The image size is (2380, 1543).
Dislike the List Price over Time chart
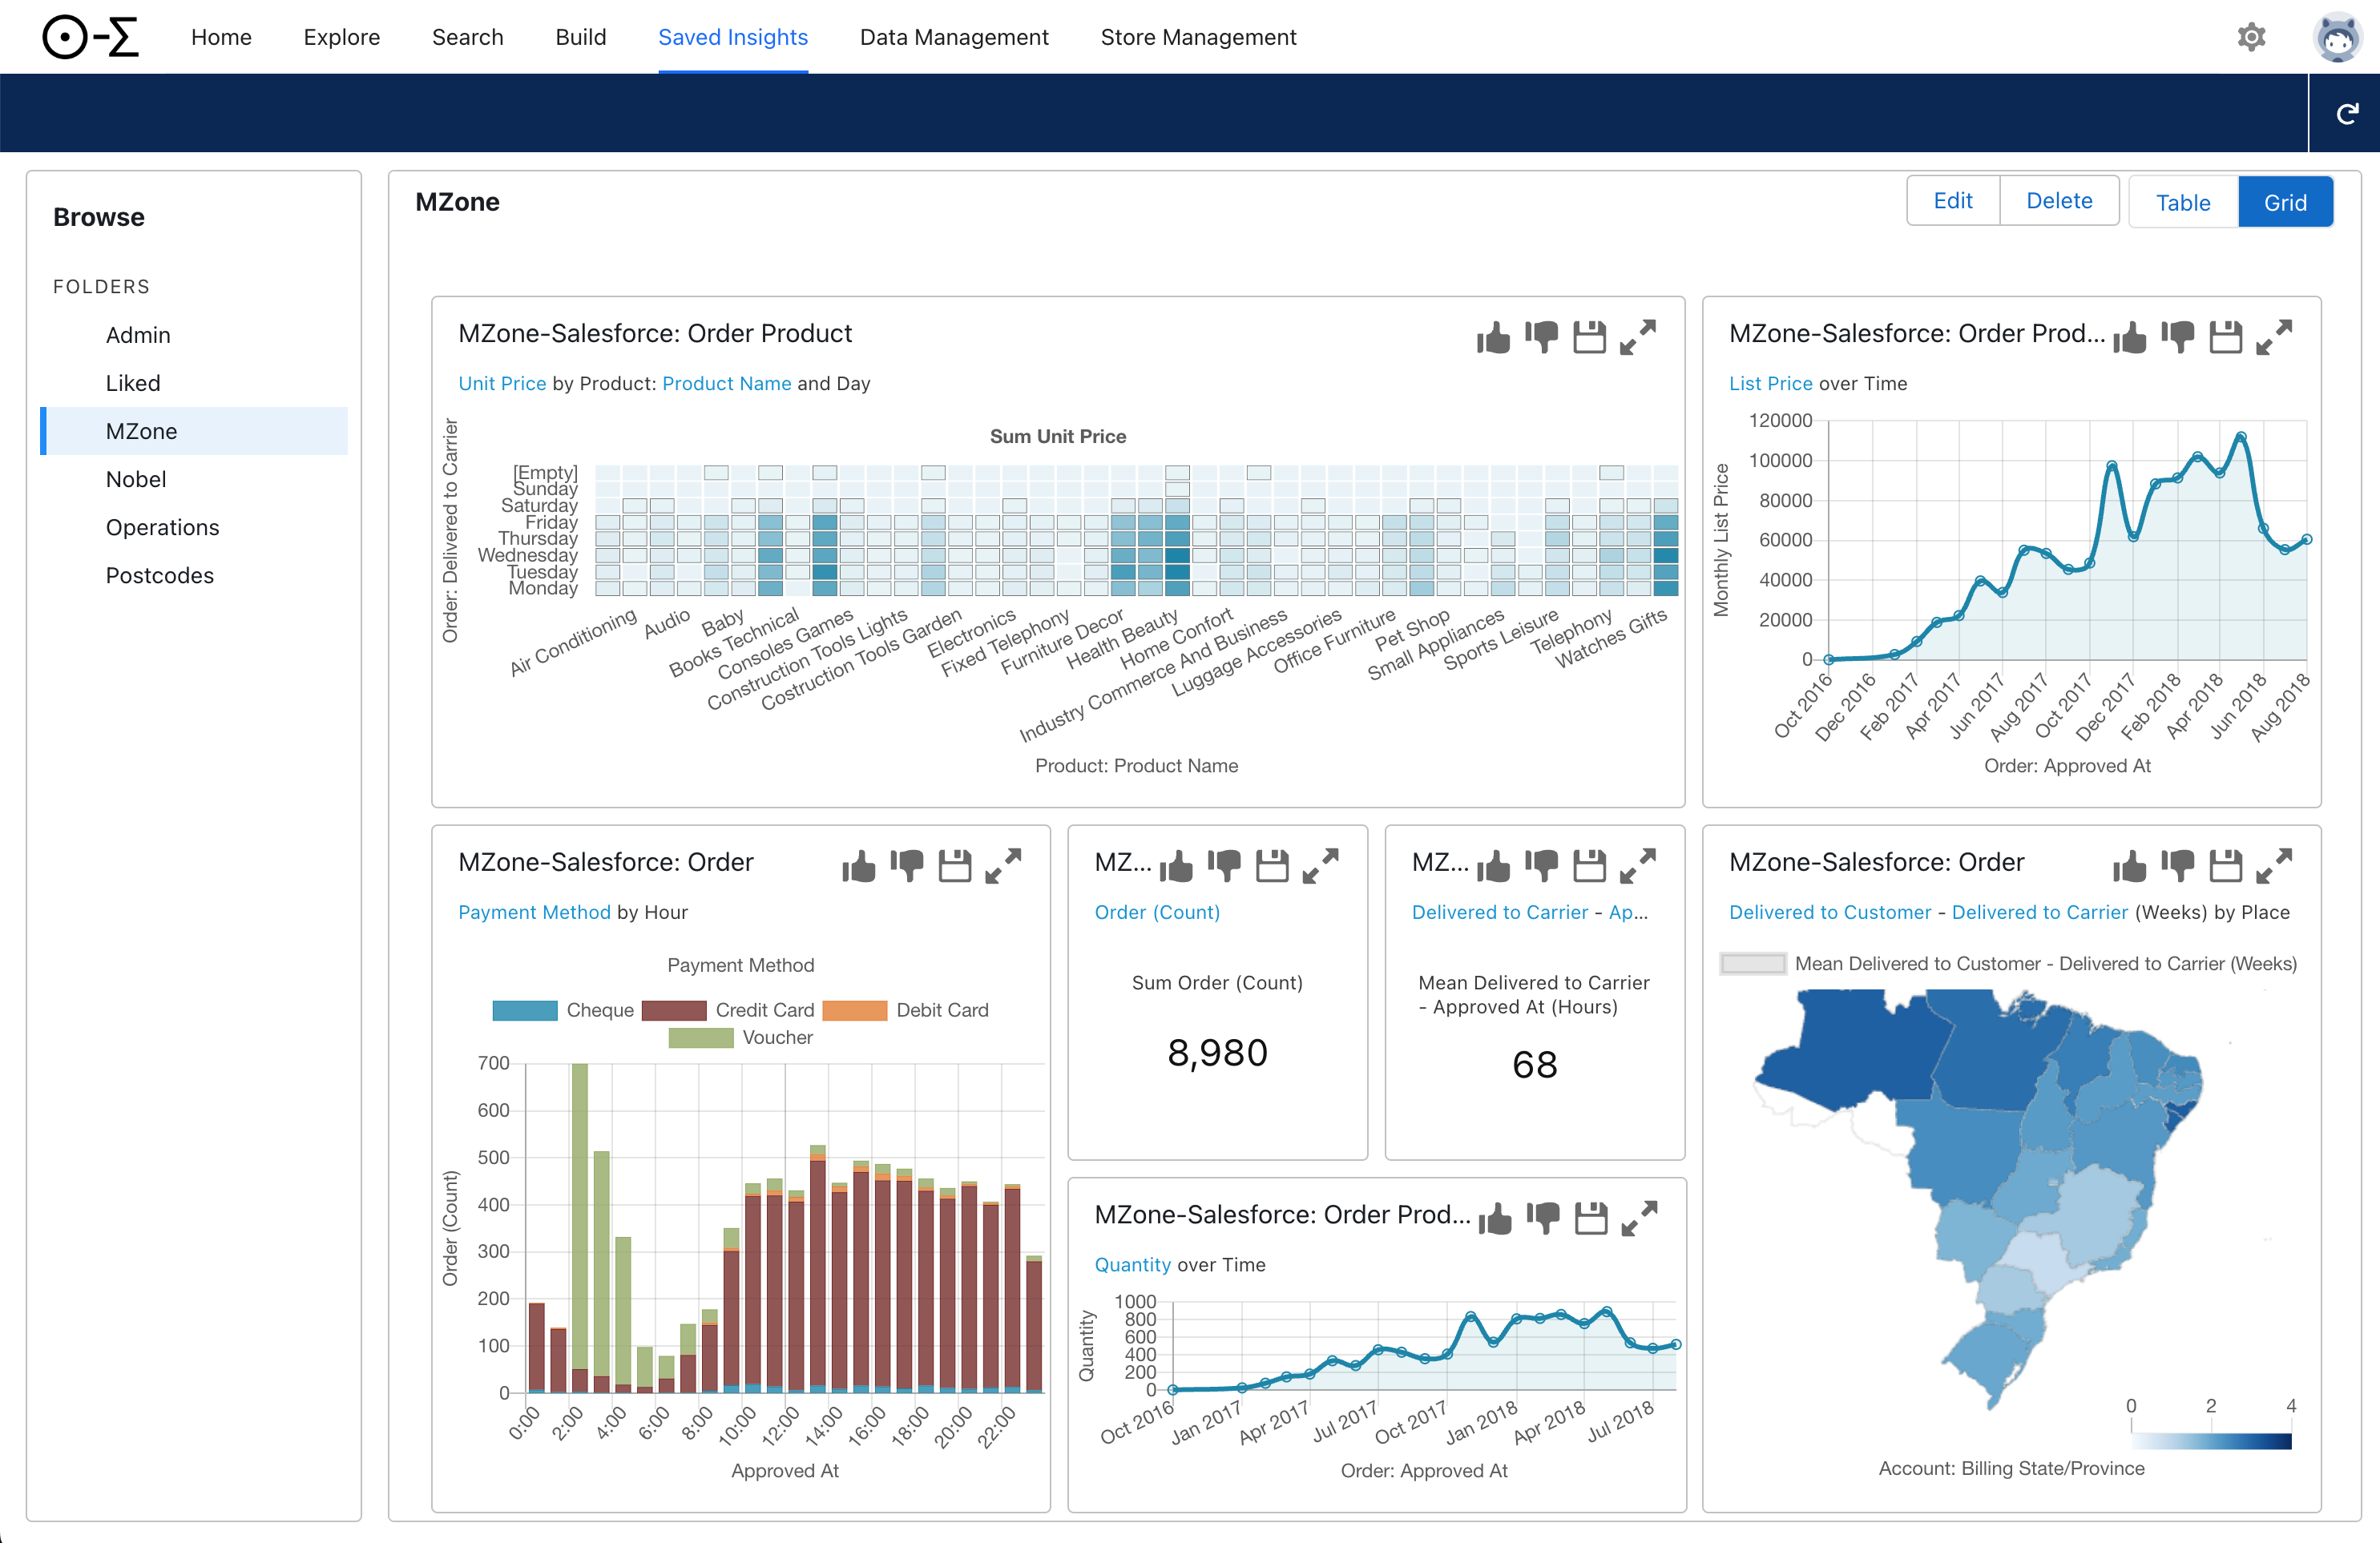[2177, 338]
